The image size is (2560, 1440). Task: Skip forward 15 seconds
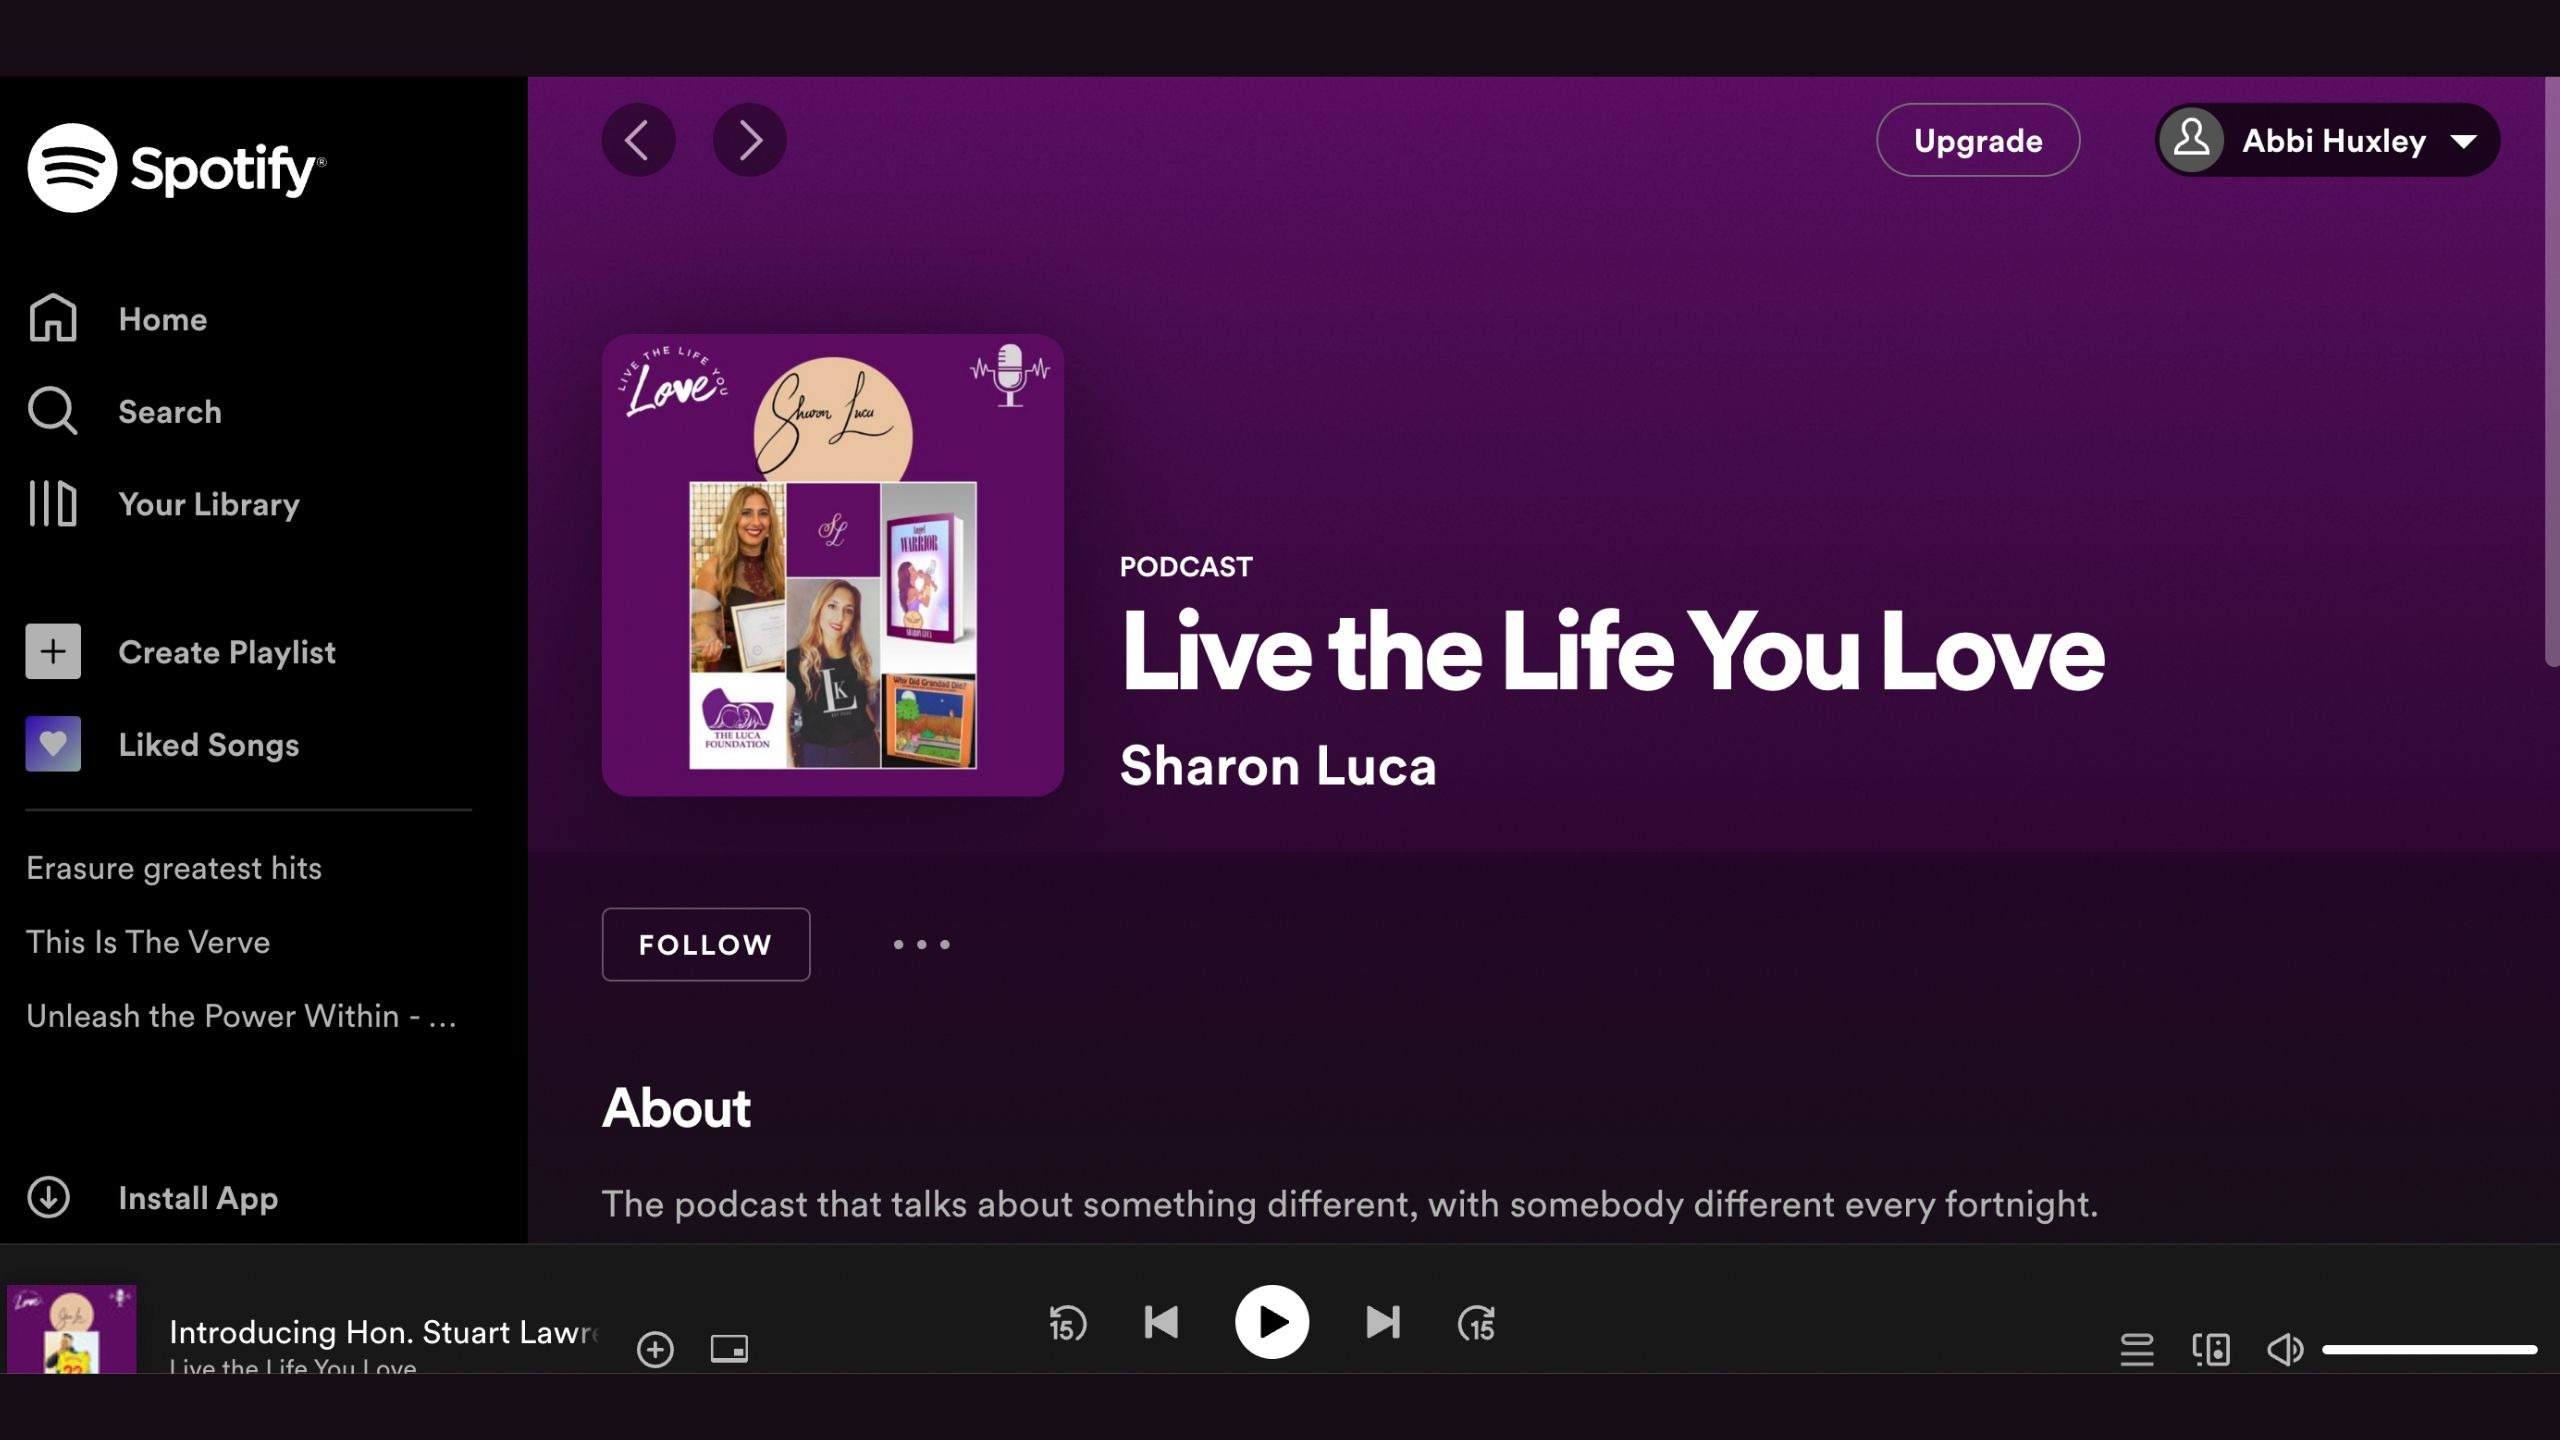pos(1476,1323)
